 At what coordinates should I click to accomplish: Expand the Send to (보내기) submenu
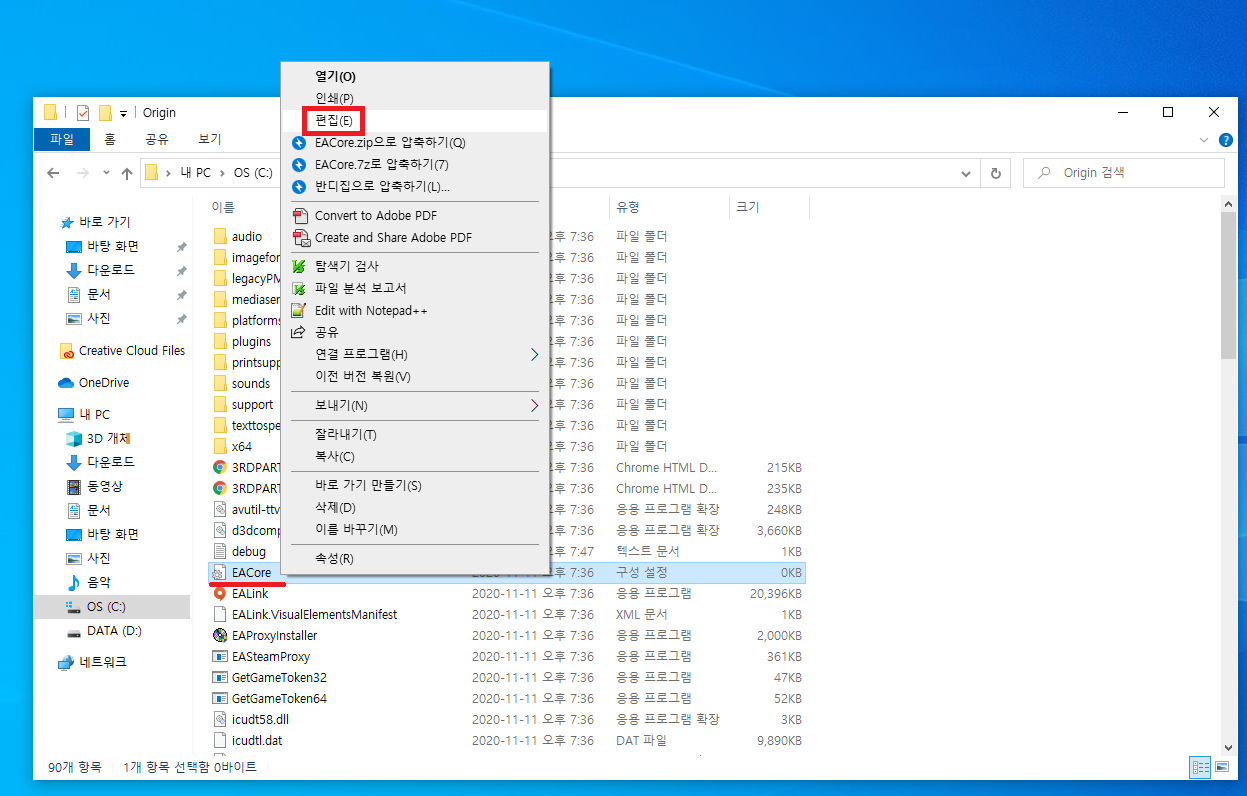click(415, 405)
